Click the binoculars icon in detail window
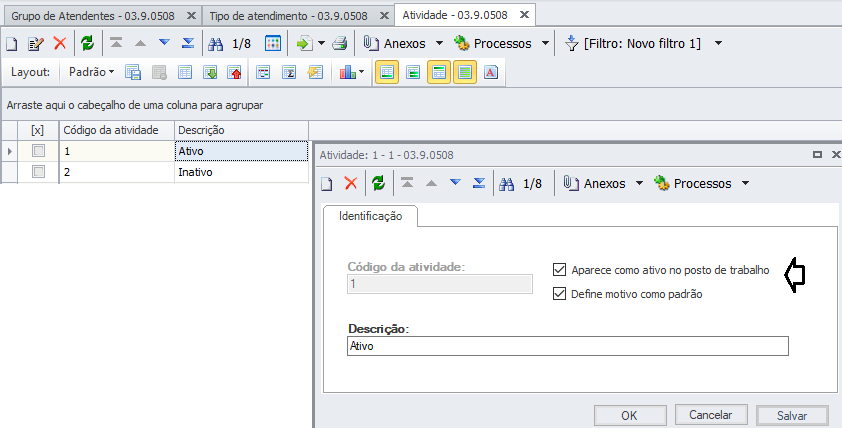Image resolution: width=842 pixels, height=428 pixels. click(x=506, y=184)
